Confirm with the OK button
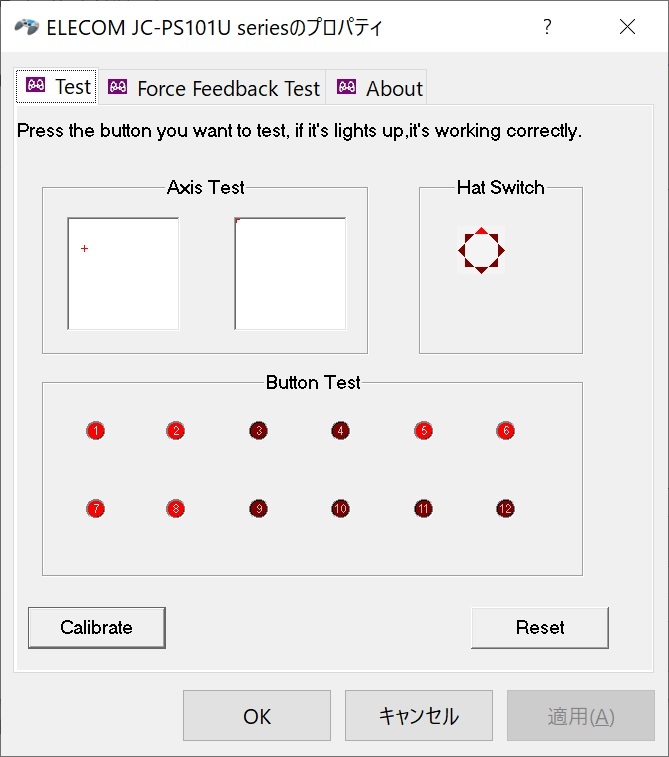This screenshot has height=757, width=669. coord(257,715)
